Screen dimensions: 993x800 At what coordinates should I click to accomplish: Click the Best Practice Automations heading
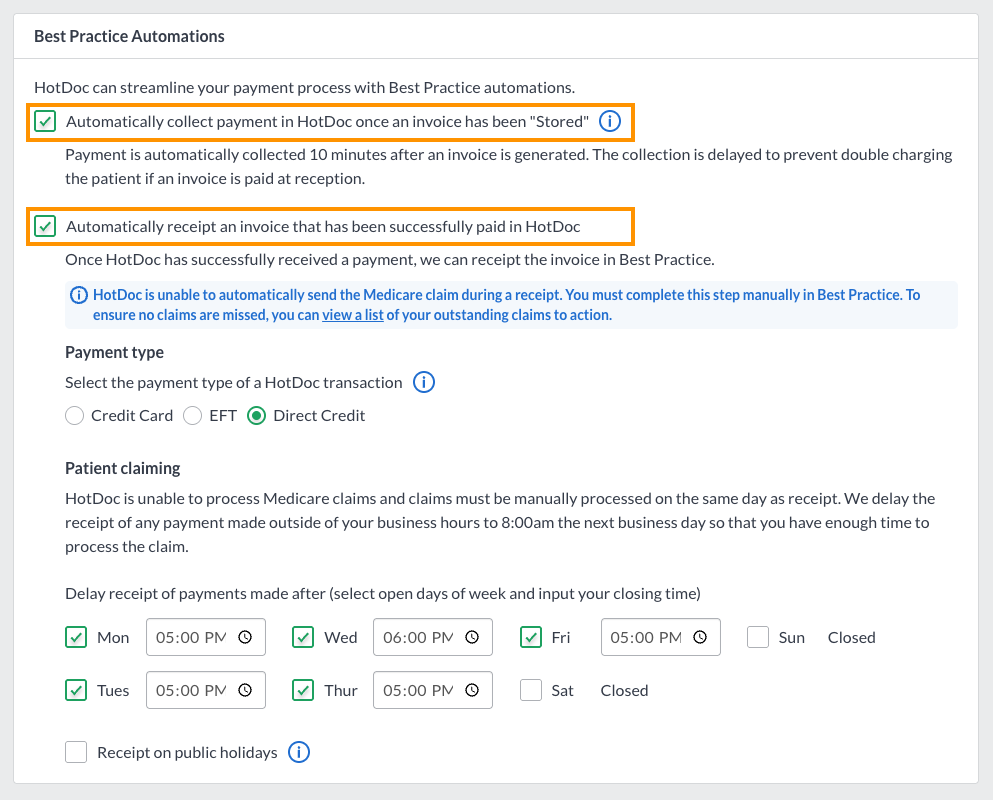click(x=129, y=36)
